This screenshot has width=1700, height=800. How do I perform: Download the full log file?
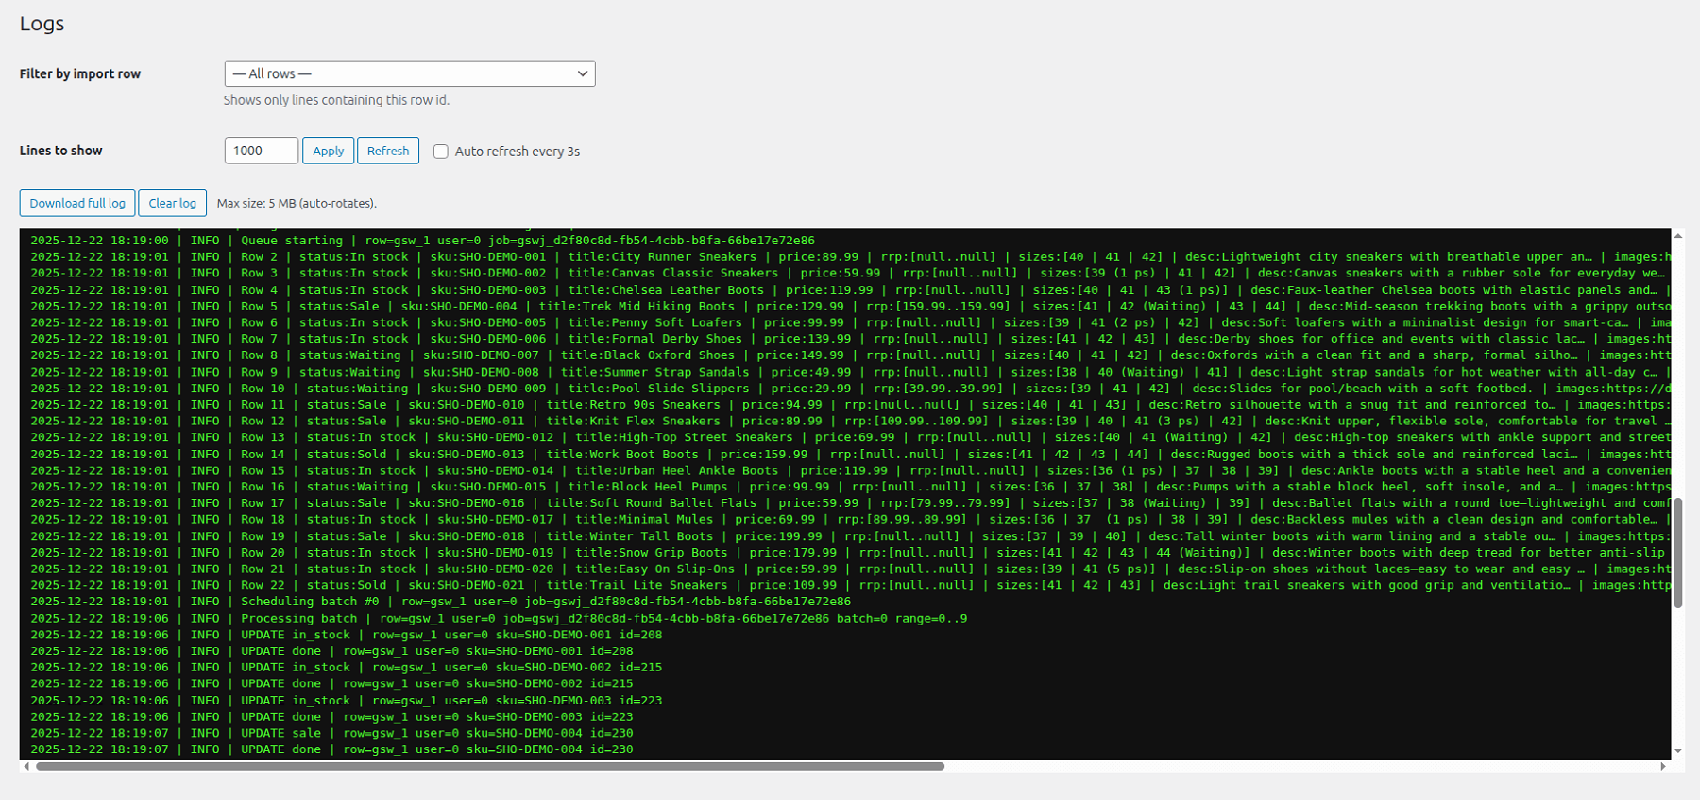77,203
